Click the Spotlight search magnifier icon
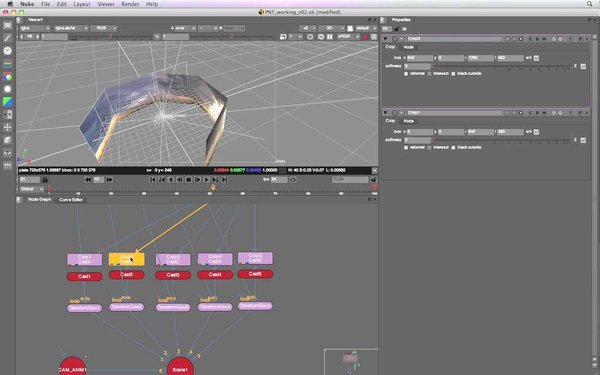 pyautogui.click(x=590, y=4)
